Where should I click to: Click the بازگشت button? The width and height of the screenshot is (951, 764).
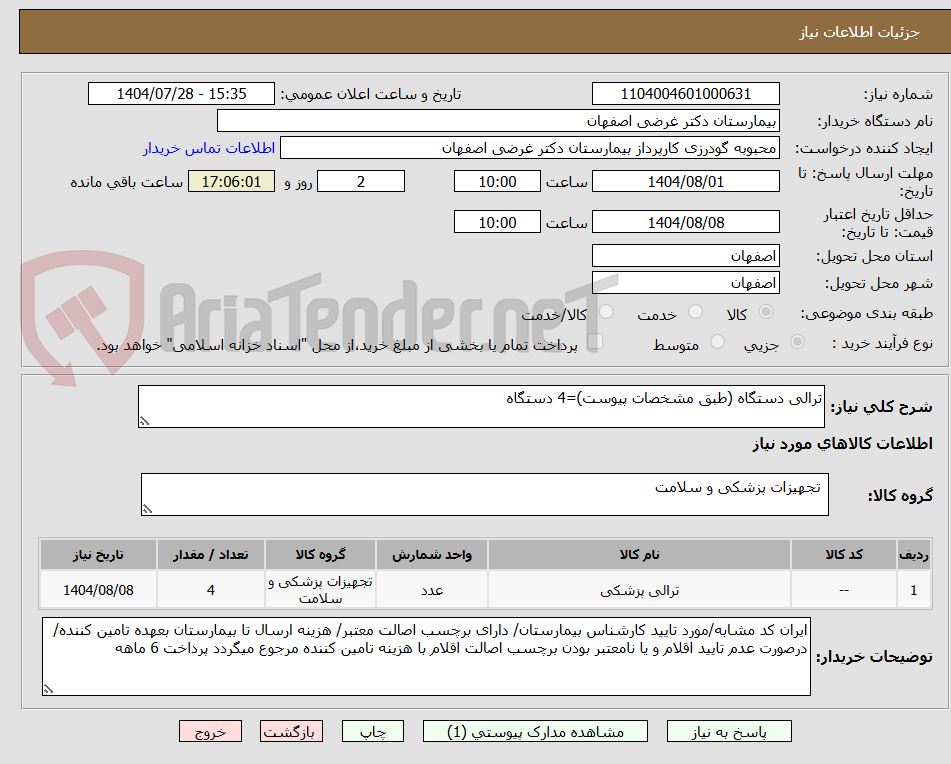click(292, 731)
